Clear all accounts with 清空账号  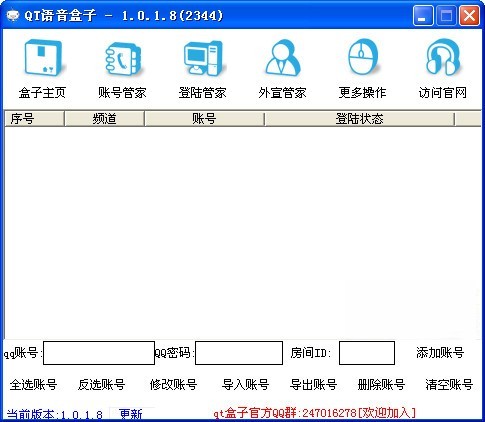449,384
